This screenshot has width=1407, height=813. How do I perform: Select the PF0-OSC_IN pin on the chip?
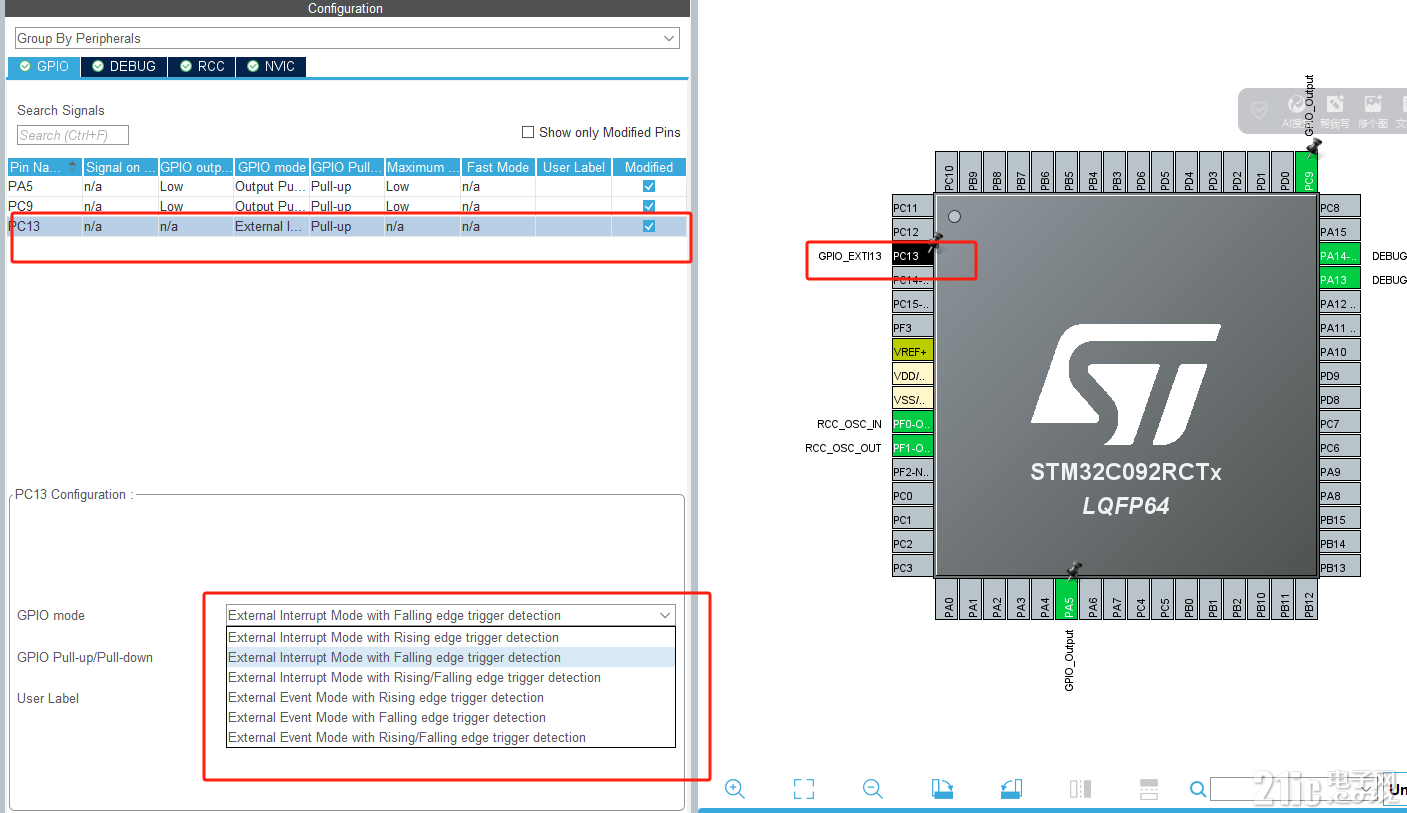(x=913, y=424)
